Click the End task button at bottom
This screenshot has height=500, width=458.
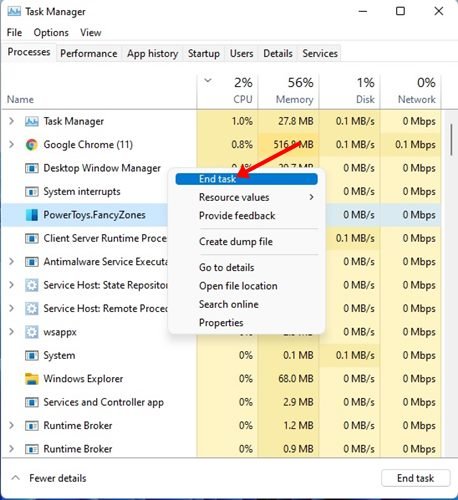click(415, 478)
